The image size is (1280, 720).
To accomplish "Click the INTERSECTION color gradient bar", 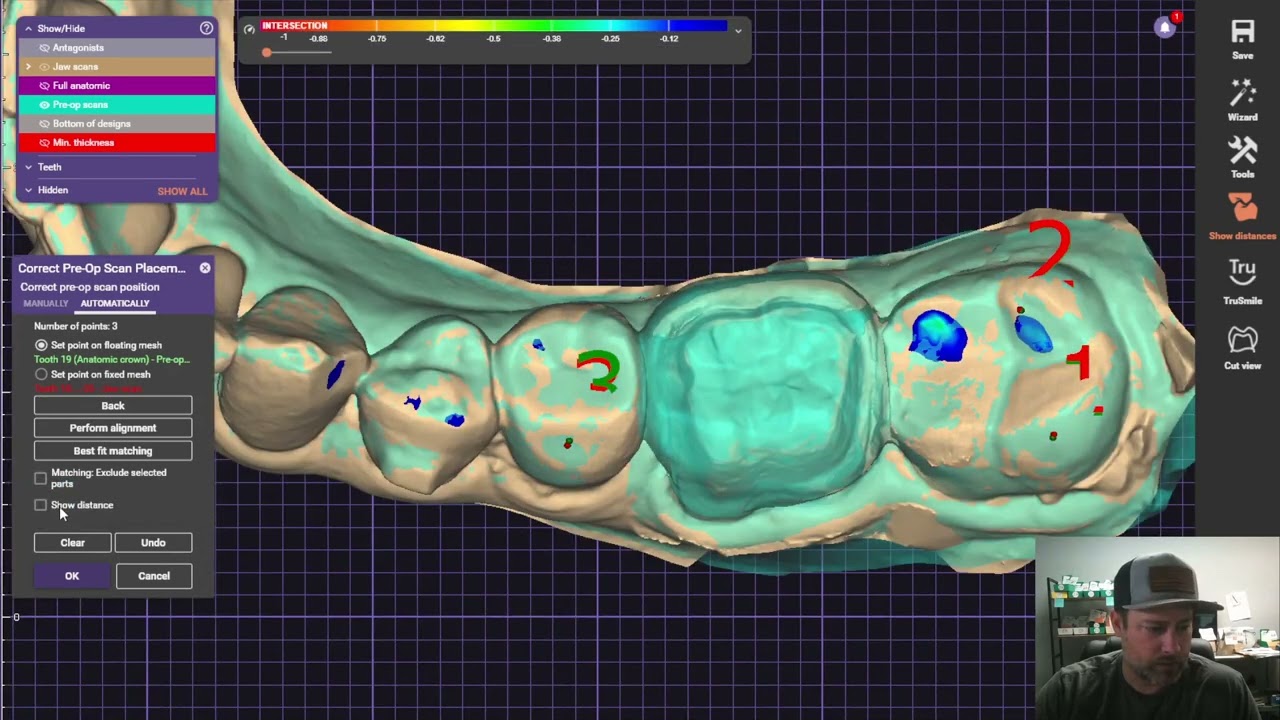I will pos(494,26).
